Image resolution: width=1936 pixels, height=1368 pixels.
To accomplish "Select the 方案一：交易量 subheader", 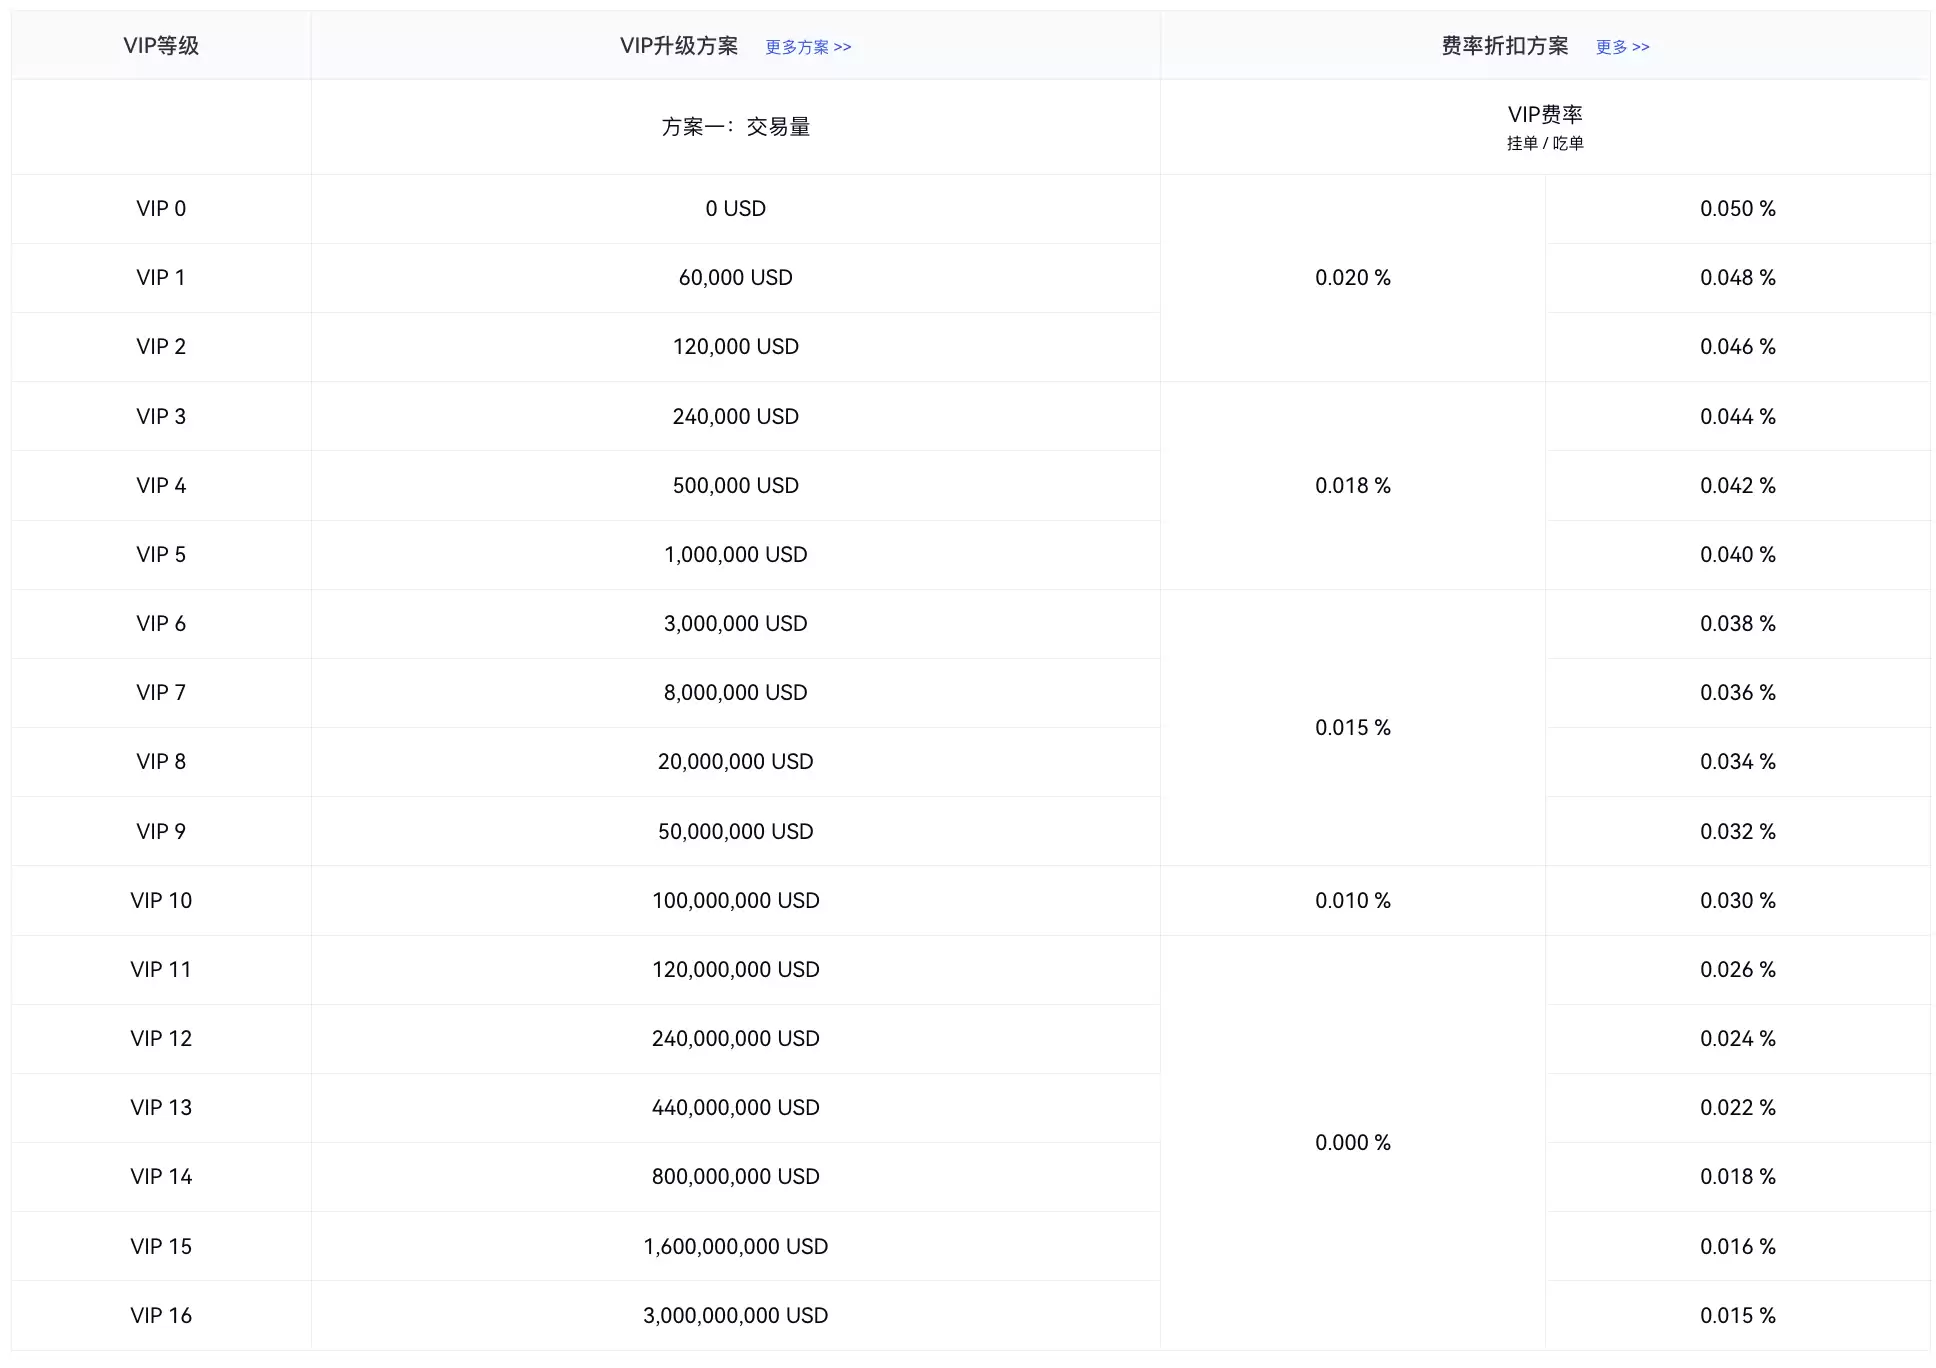I will pyautogui.click(x=735, y=127).
